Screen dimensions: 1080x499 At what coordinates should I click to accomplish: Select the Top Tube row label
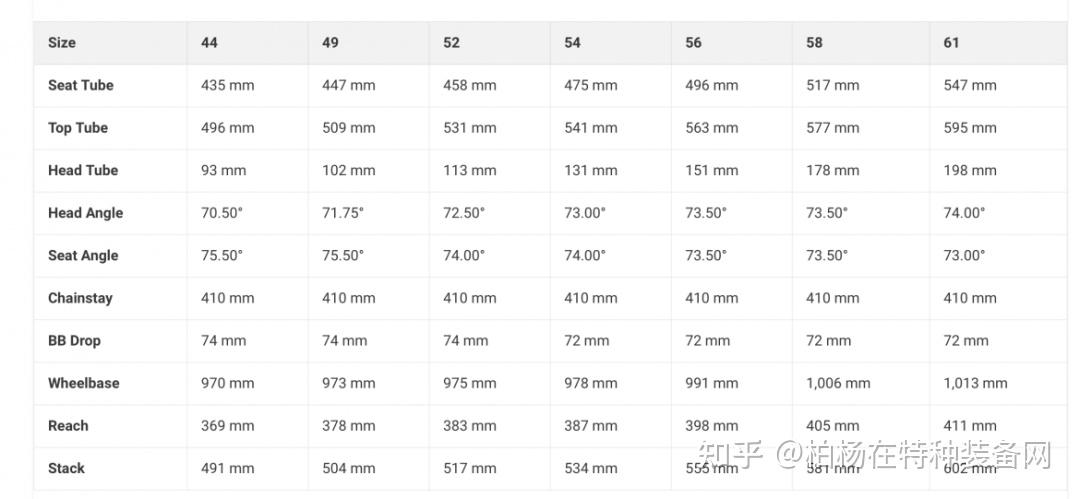(78, 128)
